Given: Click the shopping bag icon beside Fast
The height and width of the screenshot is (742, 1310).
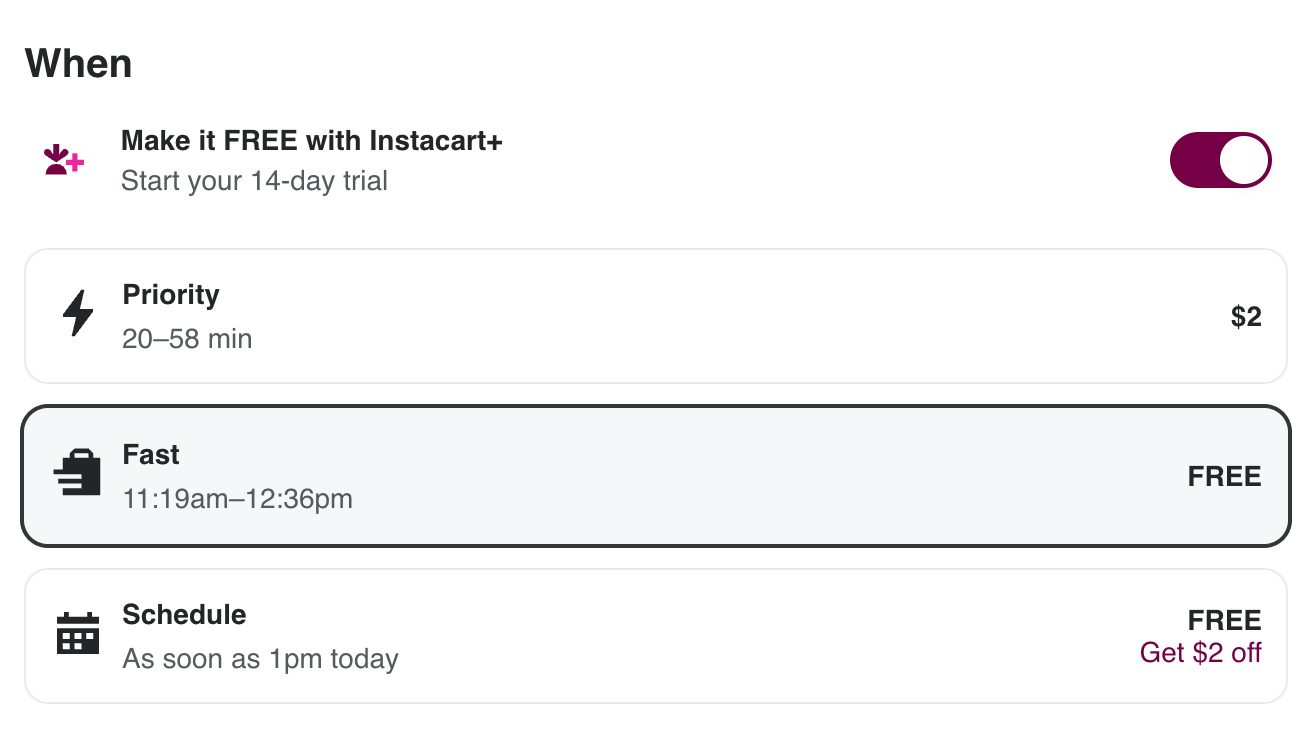Looking at the screenshot, I should (x=78, y=474).
